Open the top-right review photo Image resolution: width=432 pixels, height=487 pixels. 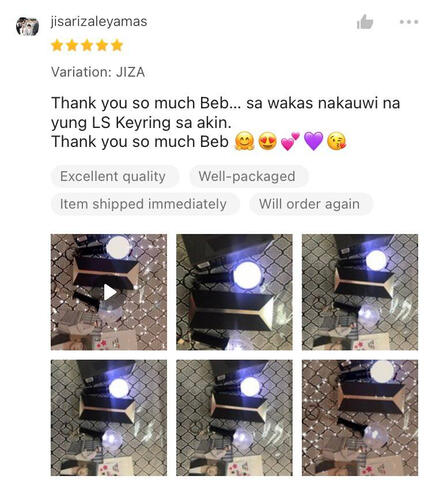point(360,292)
